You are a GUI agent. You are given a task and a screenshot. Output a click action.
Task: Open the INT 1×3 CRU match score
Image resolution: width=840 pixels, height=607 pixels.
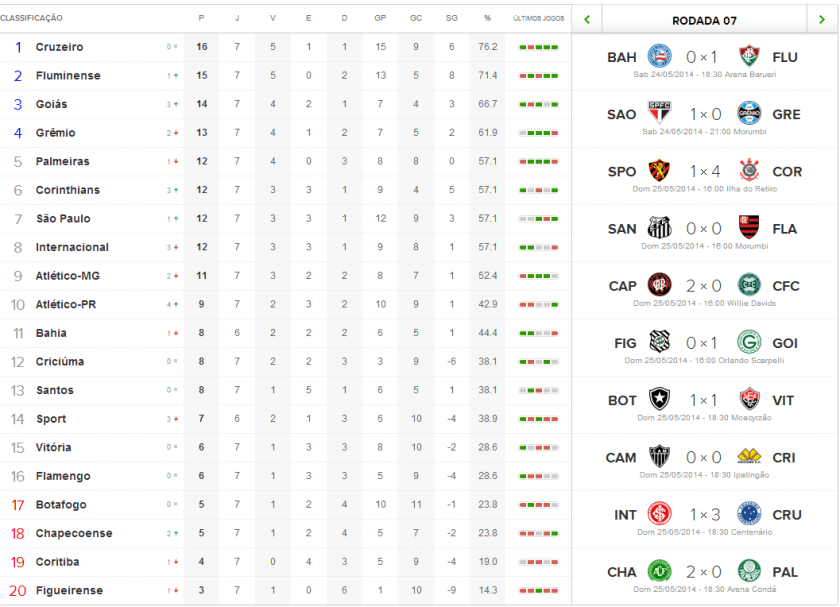pos(704,515)
